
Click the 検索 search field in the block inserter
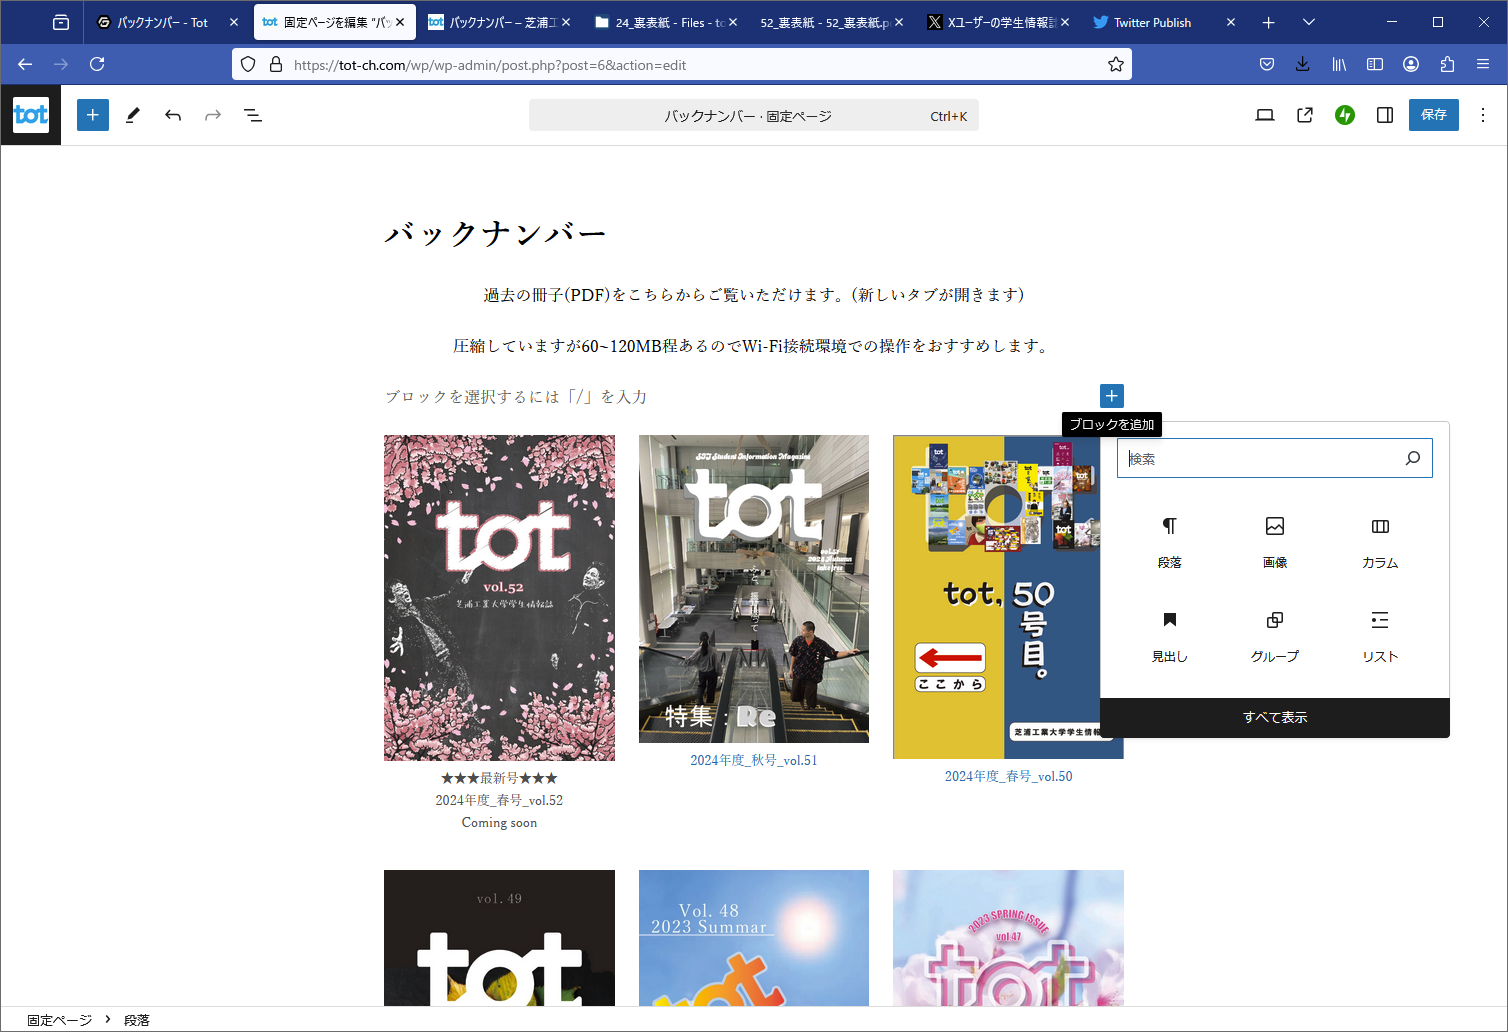coord(1265,457)
